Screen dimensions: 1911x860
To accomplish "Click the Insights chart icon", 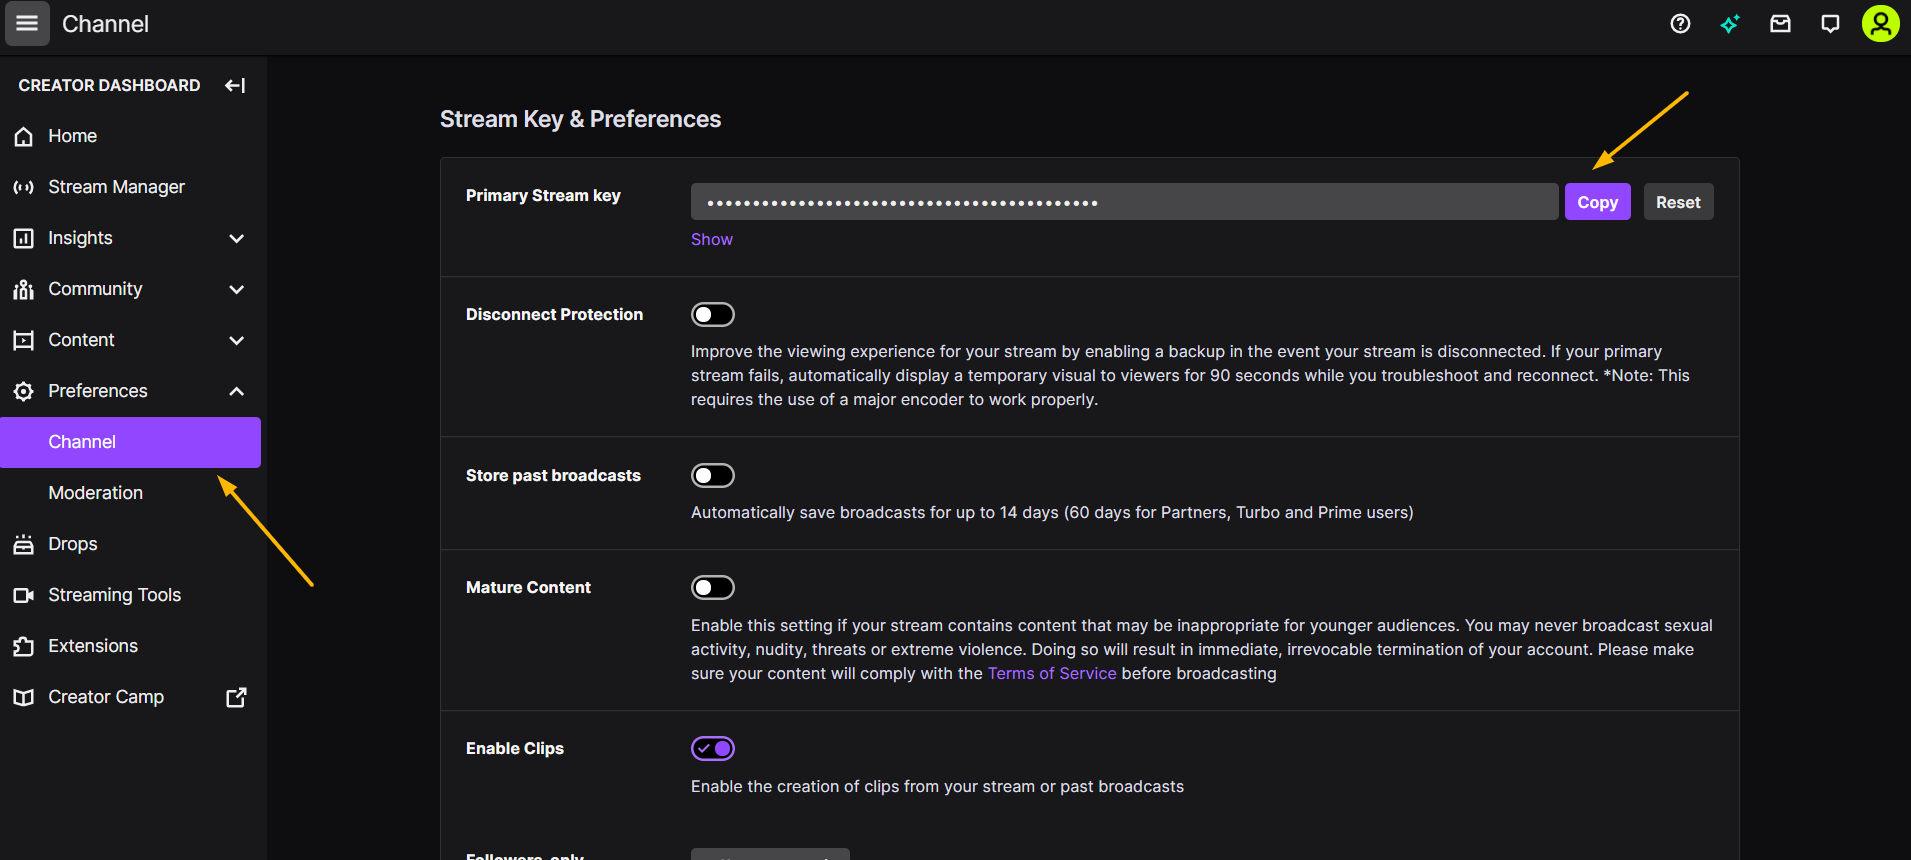I will point(23,238).
